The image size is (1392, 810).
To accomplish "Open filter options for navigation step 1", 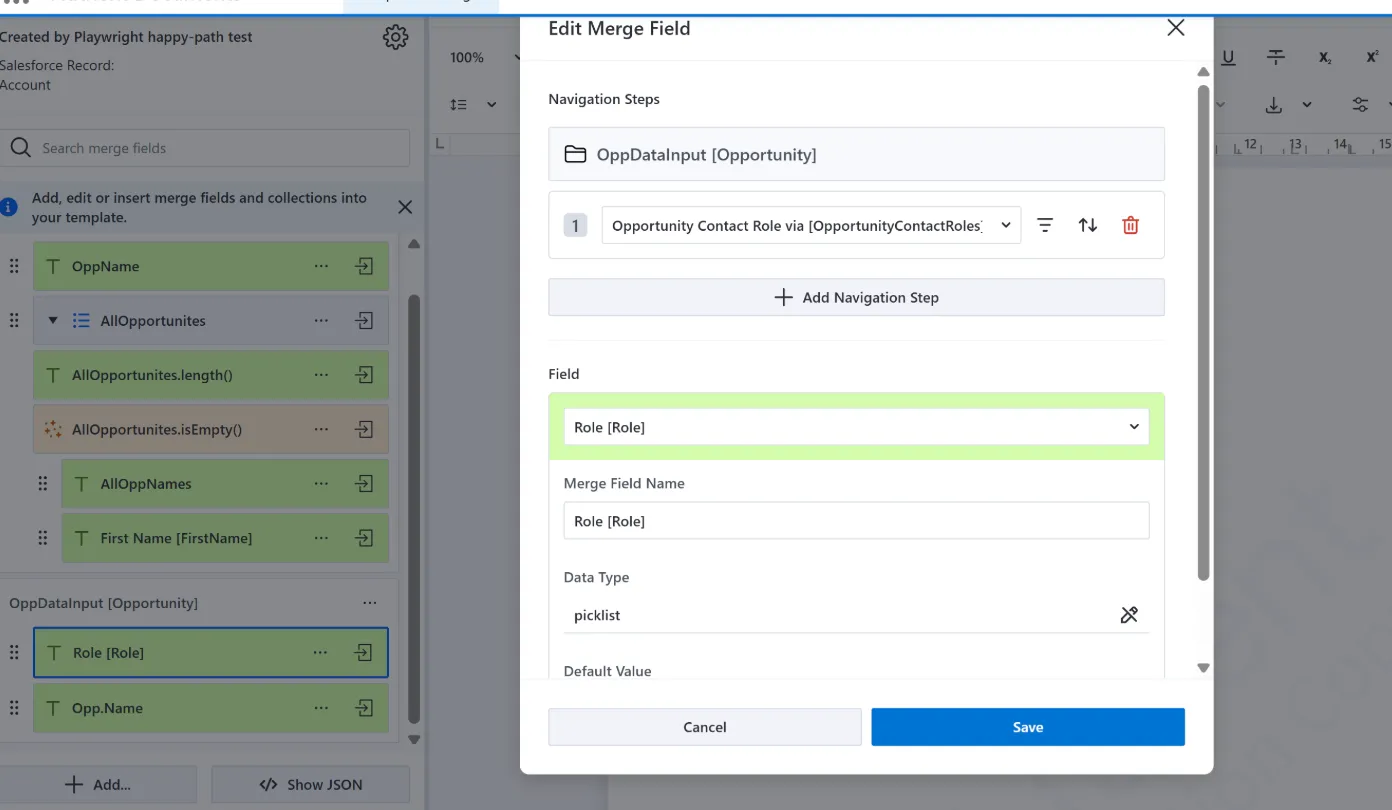I will click(x=1045, y=226).
